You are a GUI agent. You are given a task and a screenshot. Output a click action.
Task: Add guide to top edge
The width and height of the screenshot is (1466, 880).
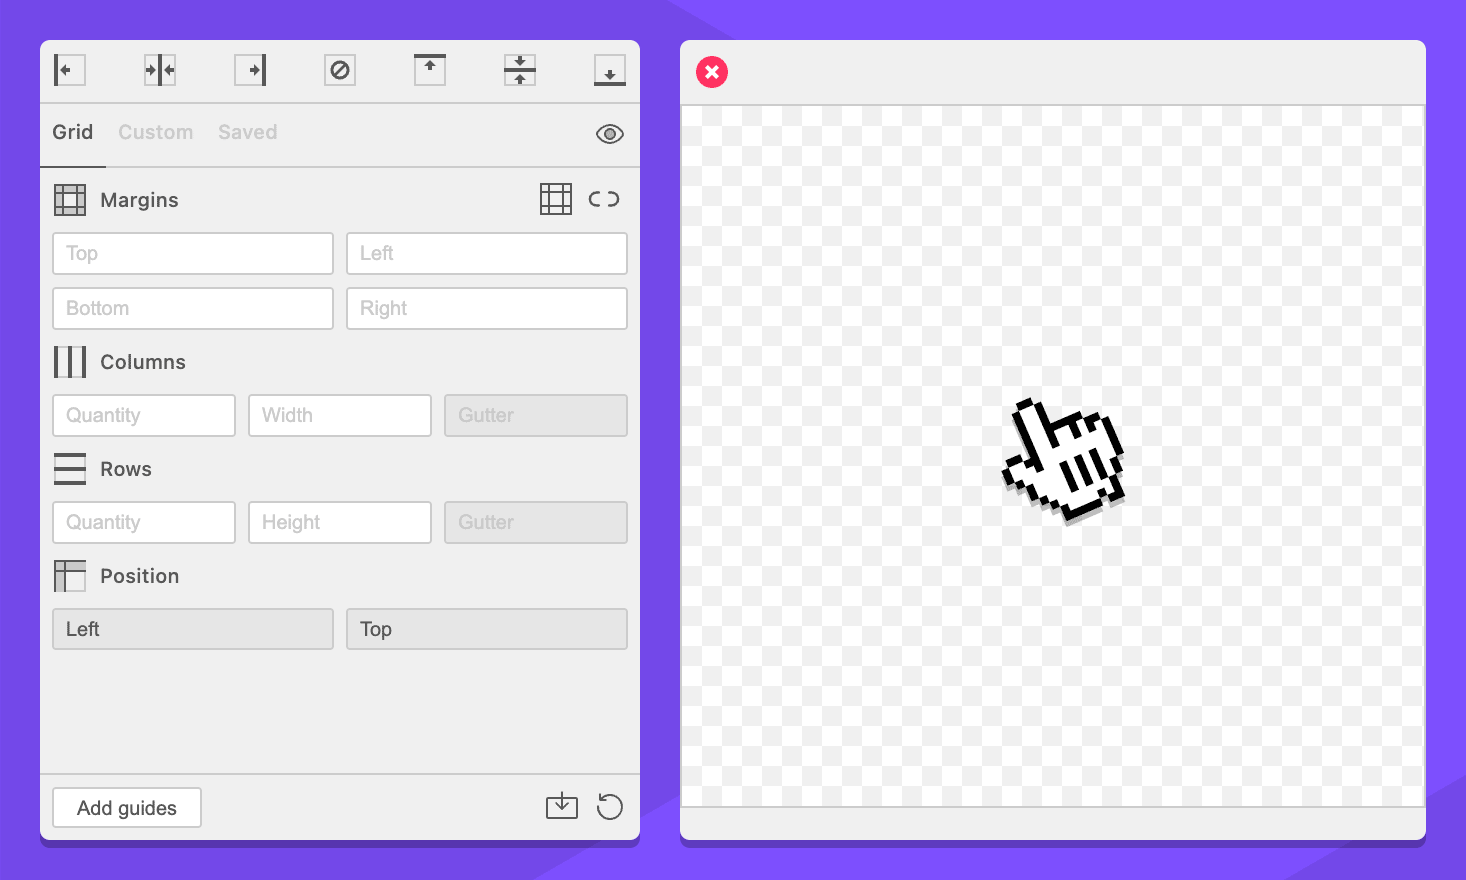[430, 70]
